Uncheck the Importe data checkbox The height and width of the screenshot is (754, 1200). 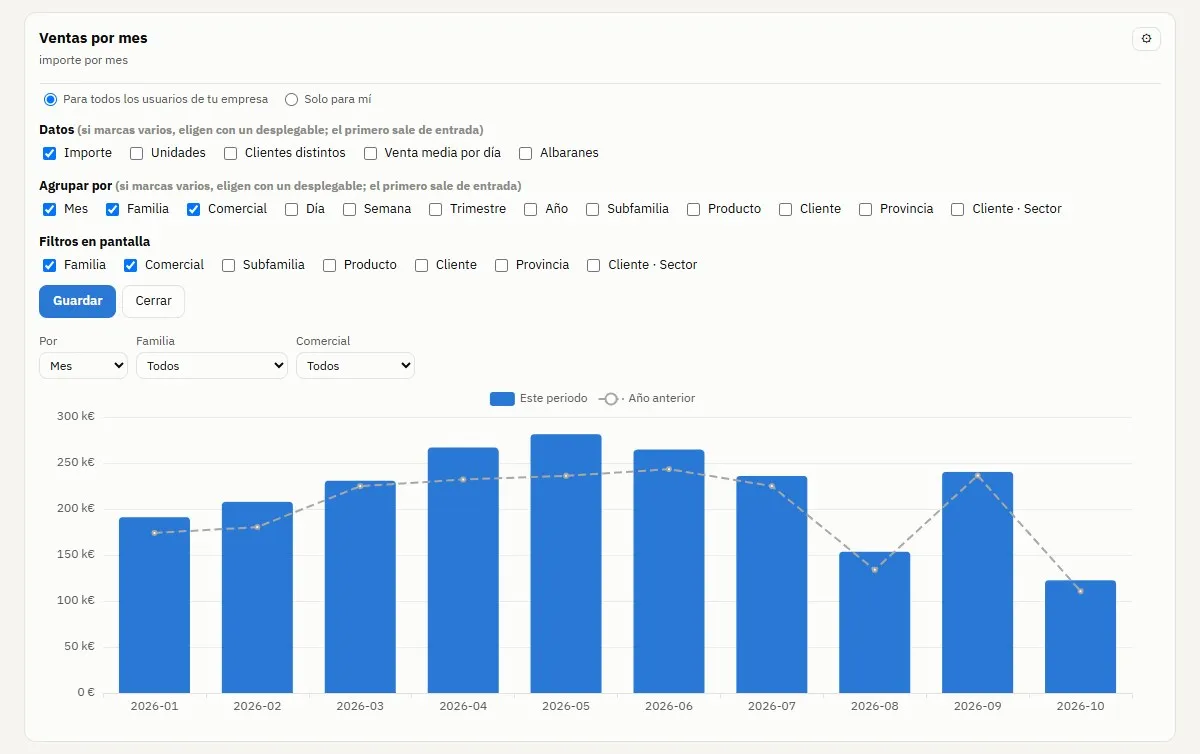click(49, 153)
